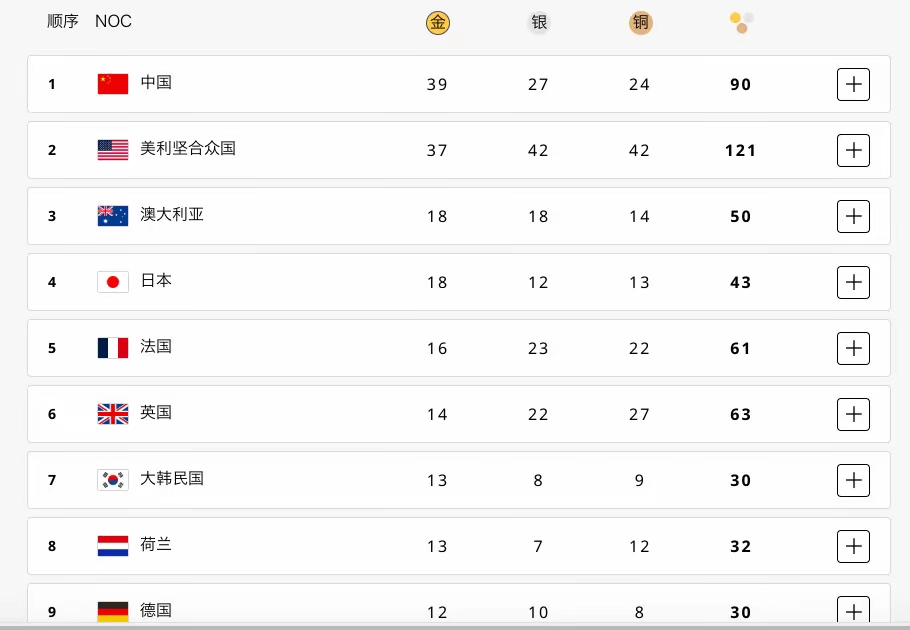The width and height of the screenshot is (910, 630).
Task: Expand the 澳大利亚 medal details
Action: pyautogui.click(x=853, y=216)
